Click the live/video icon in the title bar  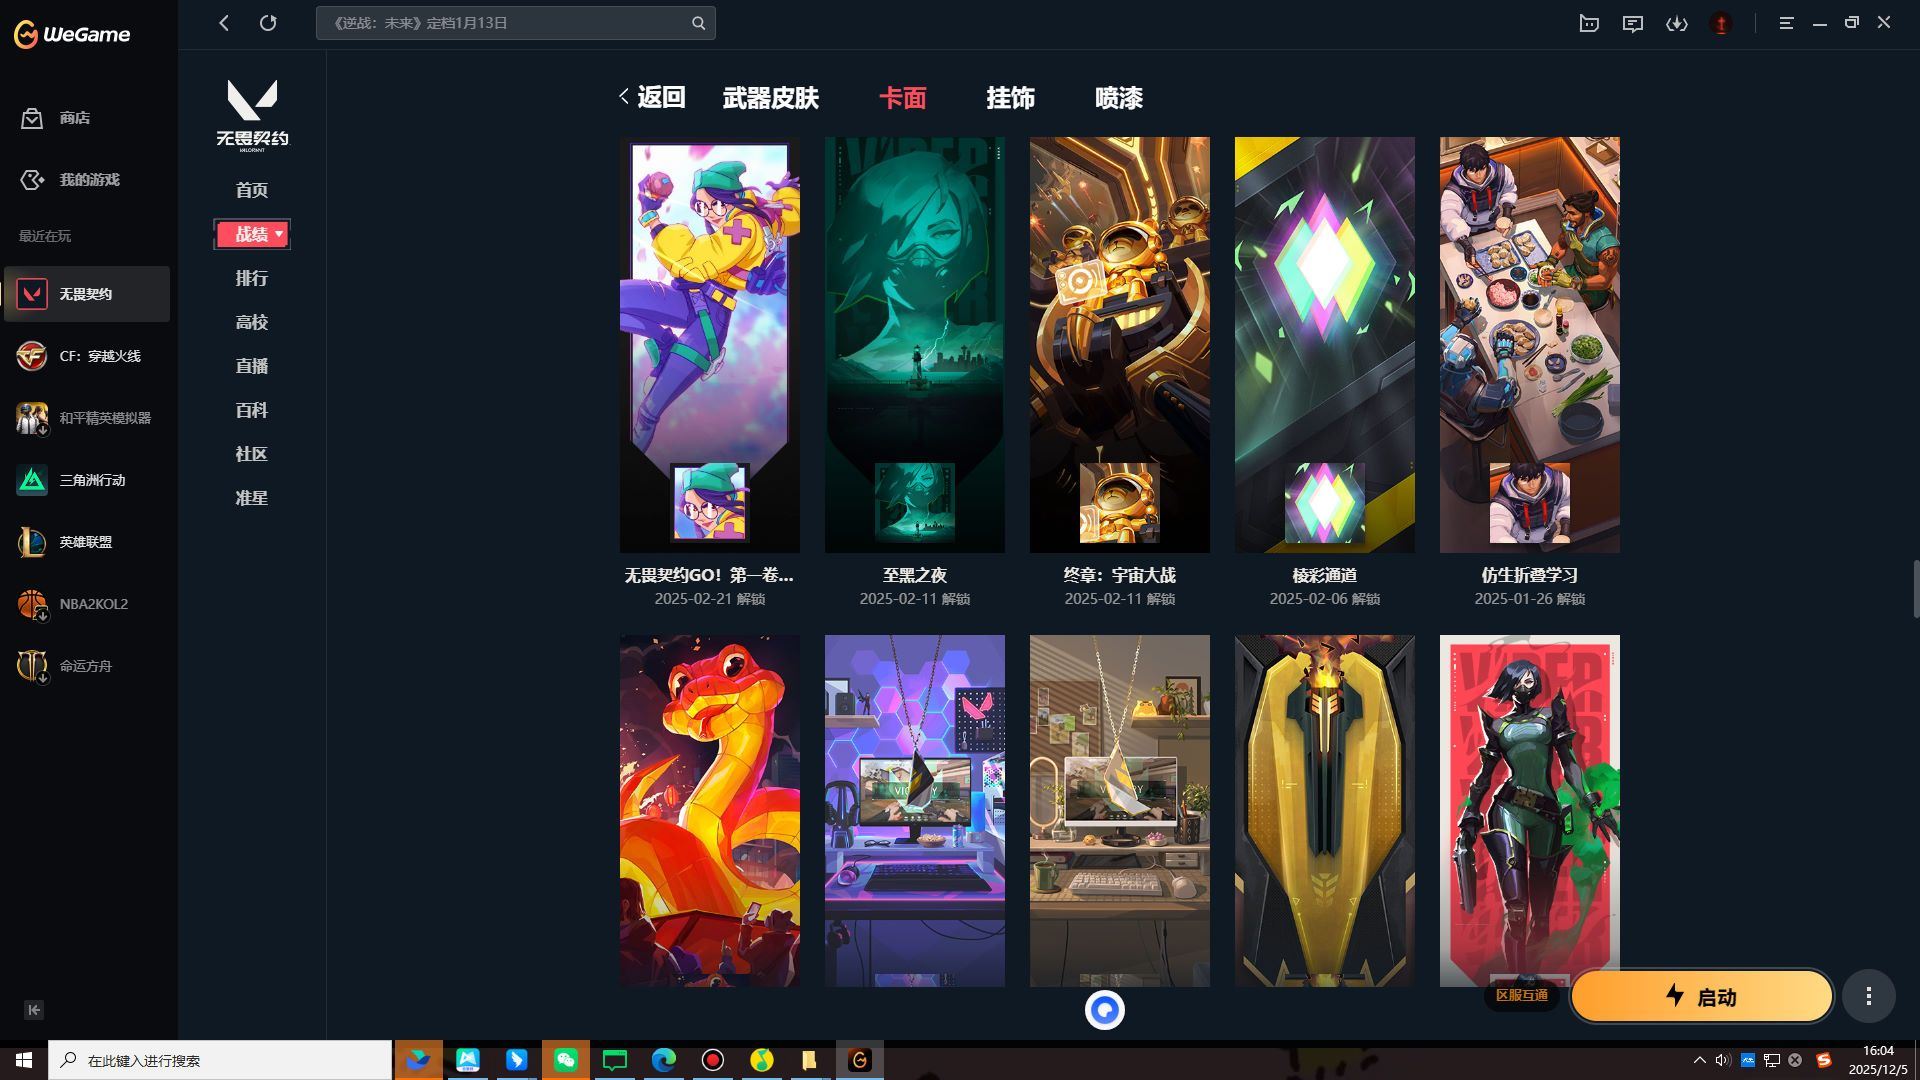1589,23
